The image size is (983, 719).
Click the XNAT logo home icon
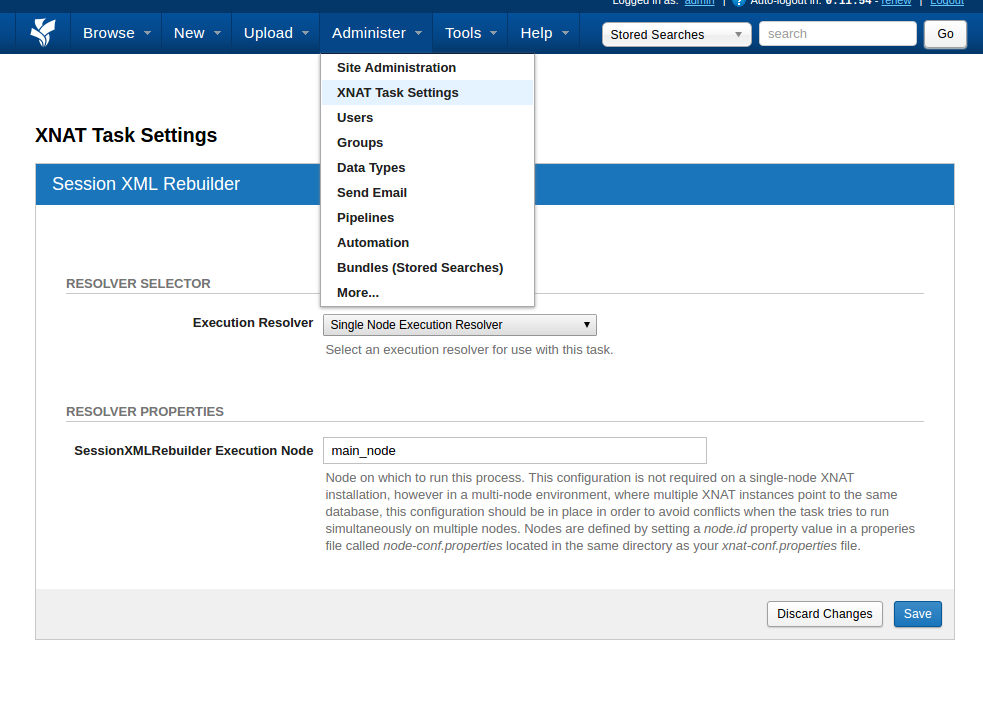point(43,33)
